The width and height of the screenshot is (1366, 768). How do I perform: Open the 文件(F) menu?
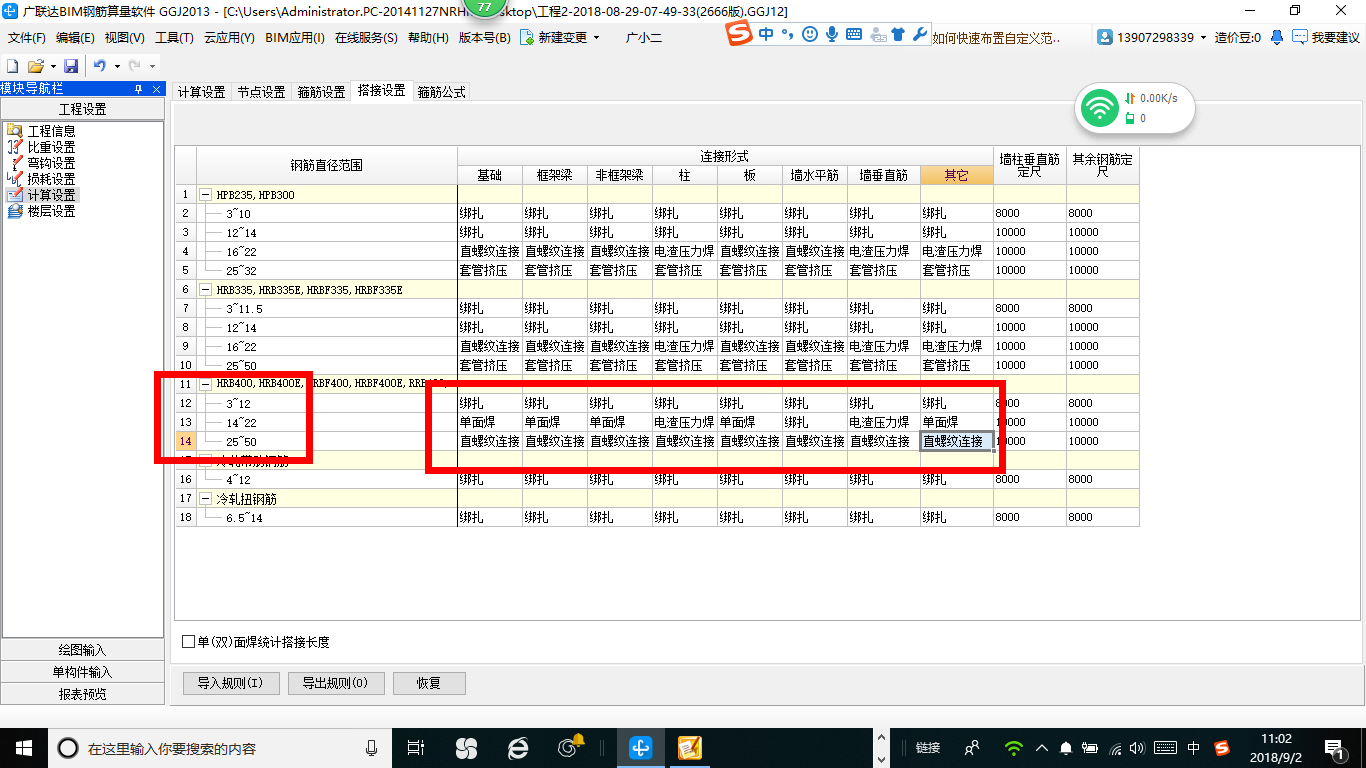pos(27,37)
